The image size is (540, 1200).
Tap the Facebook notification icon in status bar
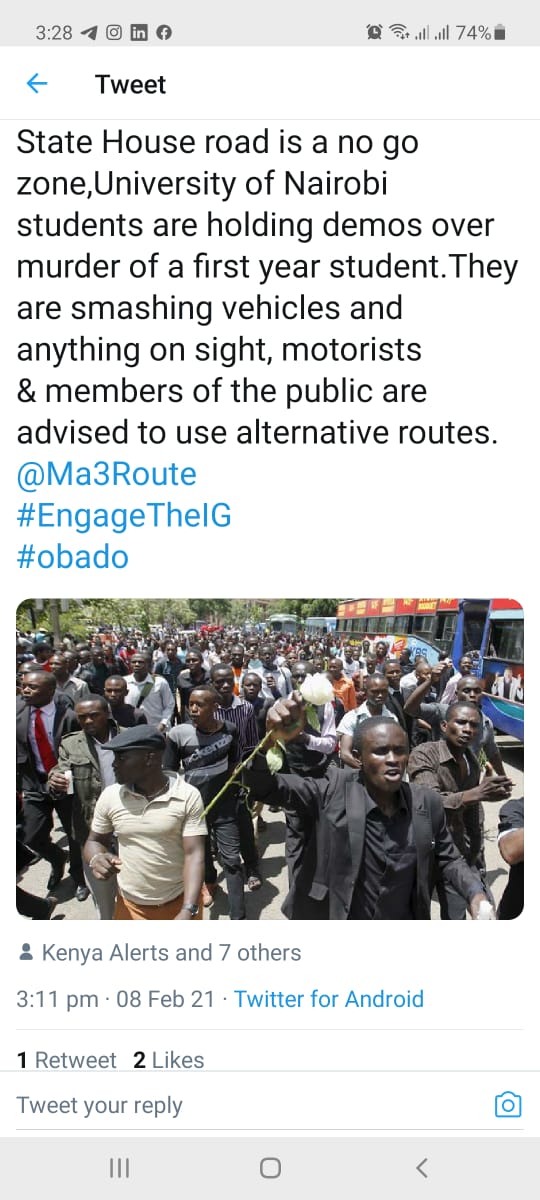pos(164,33)
